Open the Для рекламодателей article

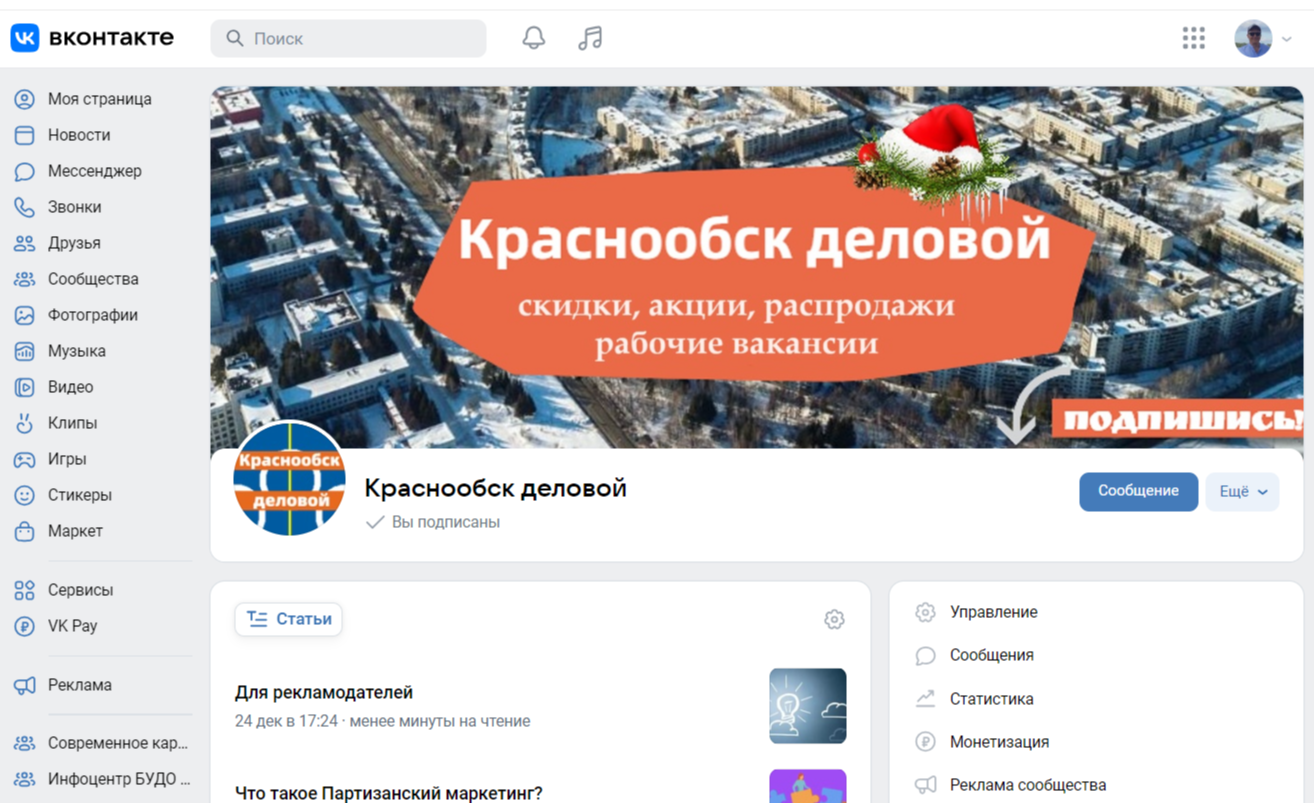(x=324, y=693)
